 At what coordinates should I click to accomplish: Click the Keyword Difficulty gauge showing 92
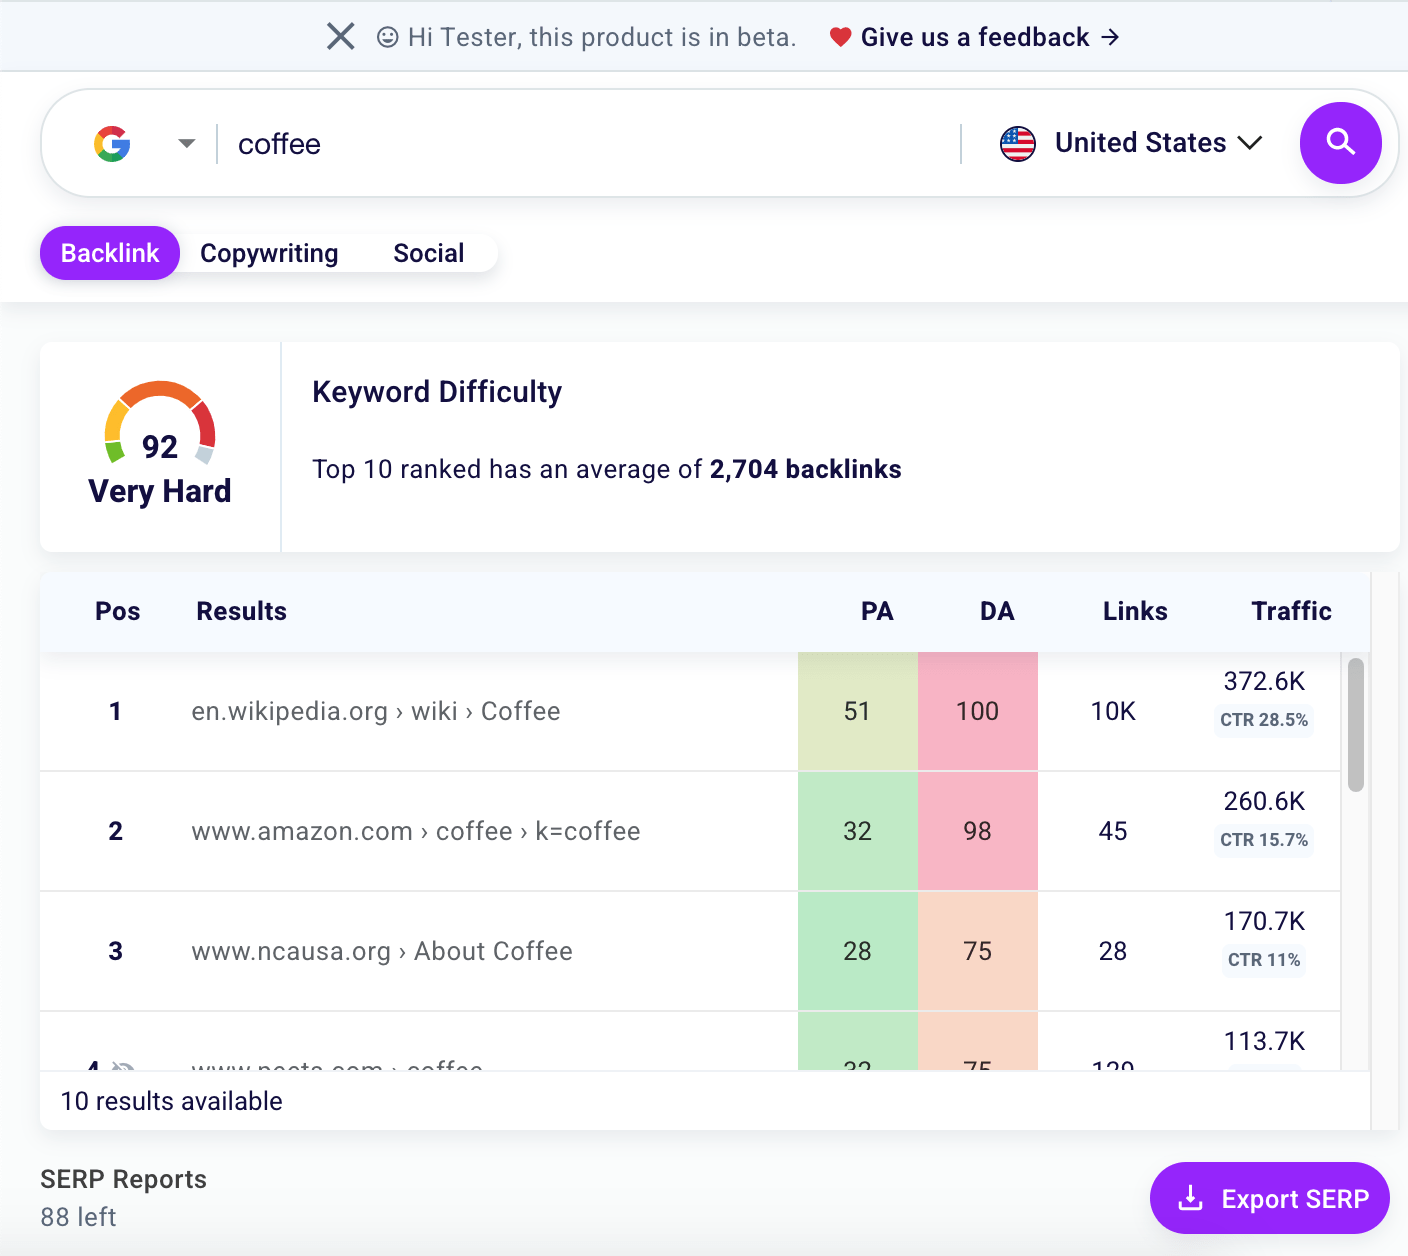pyautogui.click(x=159, y=430)
